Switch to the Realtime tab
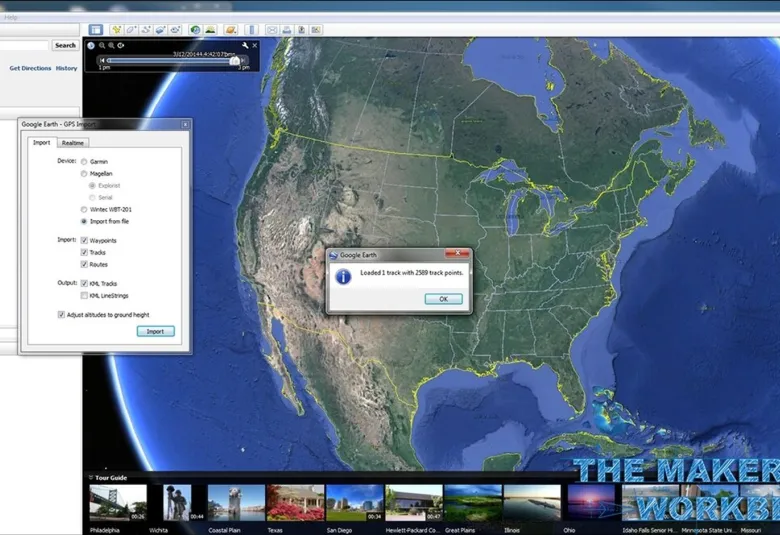Image resolution: width=780 pixels, height=535 pixels. point(73,143)
